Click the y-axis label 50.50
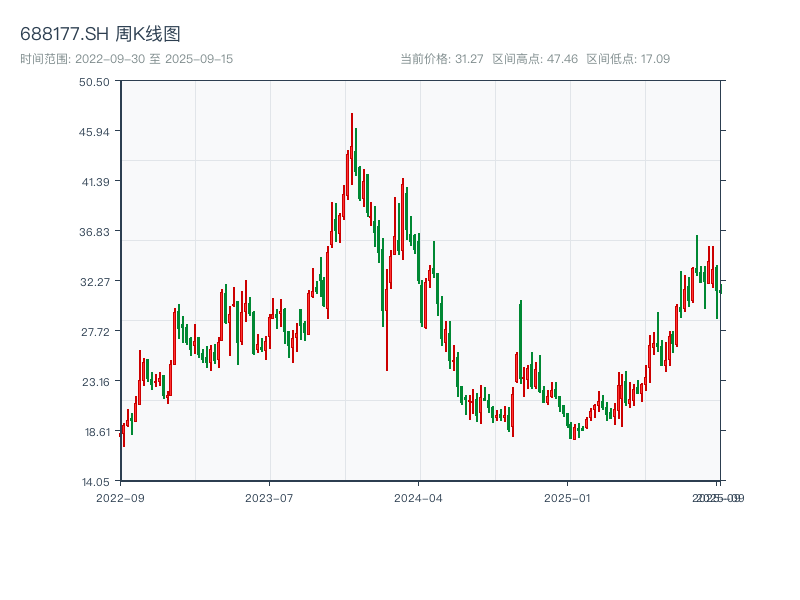This screenshot has height=600, width=800. click(94, 82)
